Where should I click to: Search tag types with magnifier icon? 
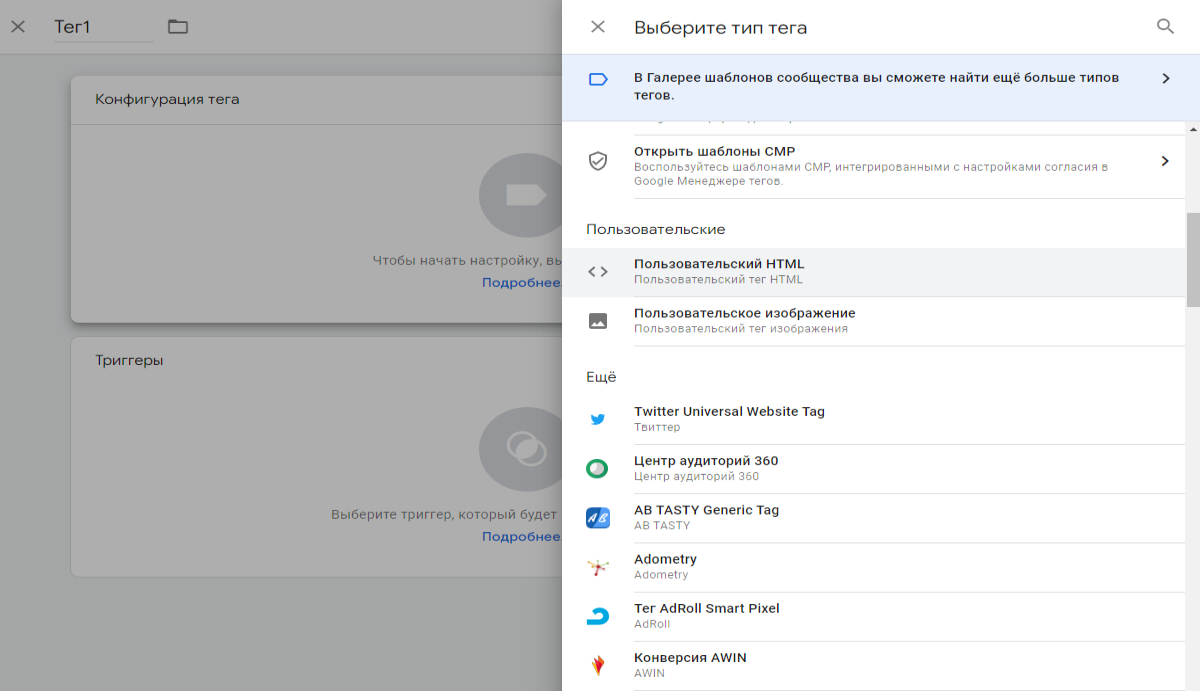pyautogui.click(x=1165, y=27)
